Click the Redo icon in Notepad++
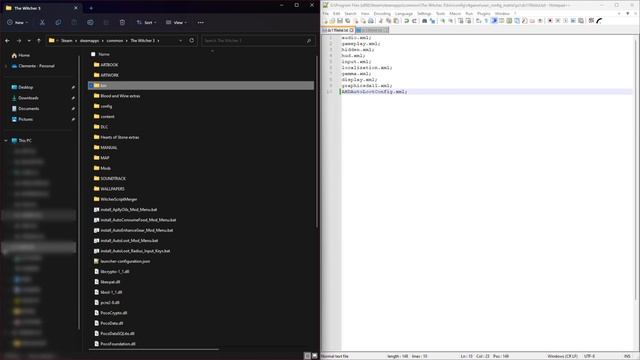640x360 pixels. pyautogui.click(x=414, y=21)
